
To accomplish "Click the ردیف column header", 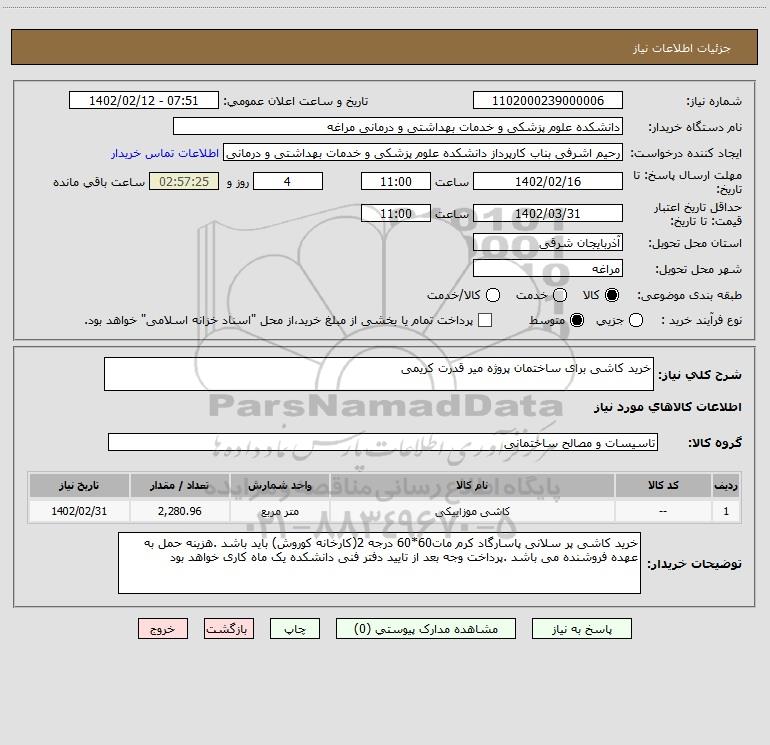I will click(x=726, y=485).
